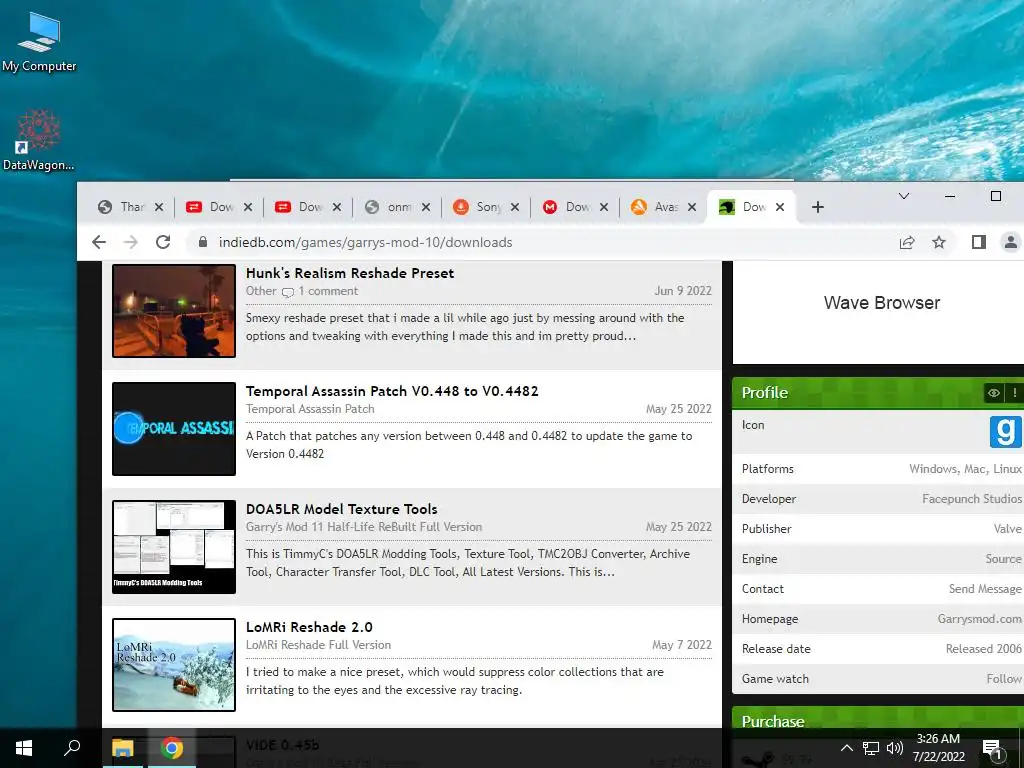Open File Explorer from the taskbar
This screenshot has height=768, width=1024.
pyautogui.click(x=122, y=748)
